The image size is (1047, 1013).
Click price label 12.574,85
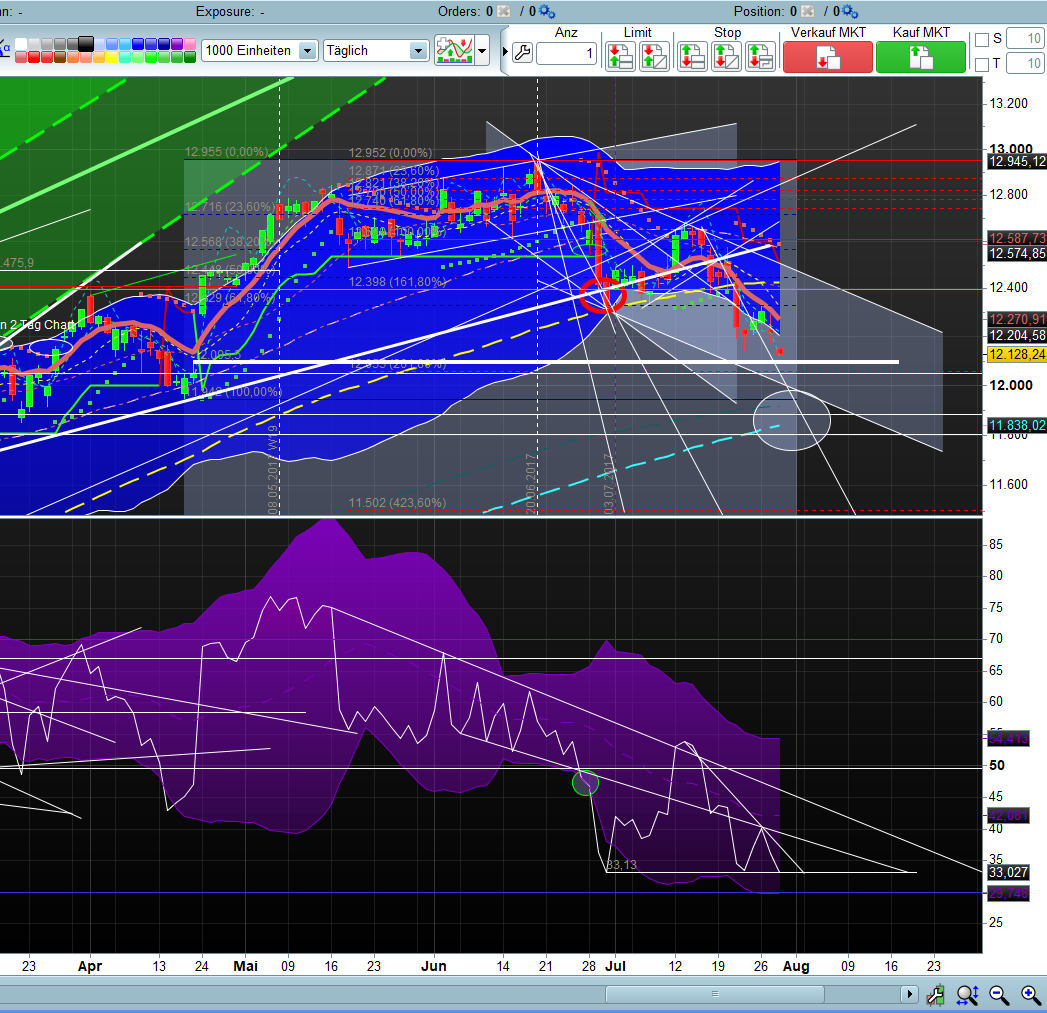coord(1017,253)
